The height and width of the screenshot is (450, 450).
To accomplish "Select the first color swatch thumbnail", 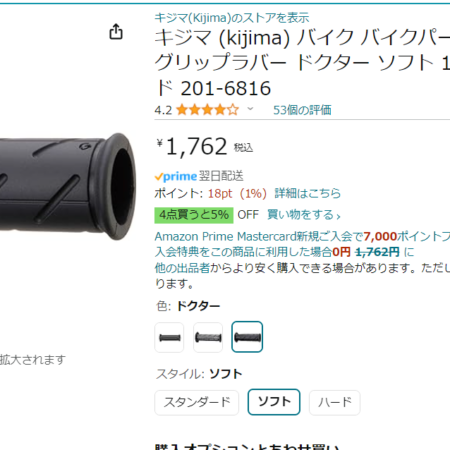I will click(169, 337).
